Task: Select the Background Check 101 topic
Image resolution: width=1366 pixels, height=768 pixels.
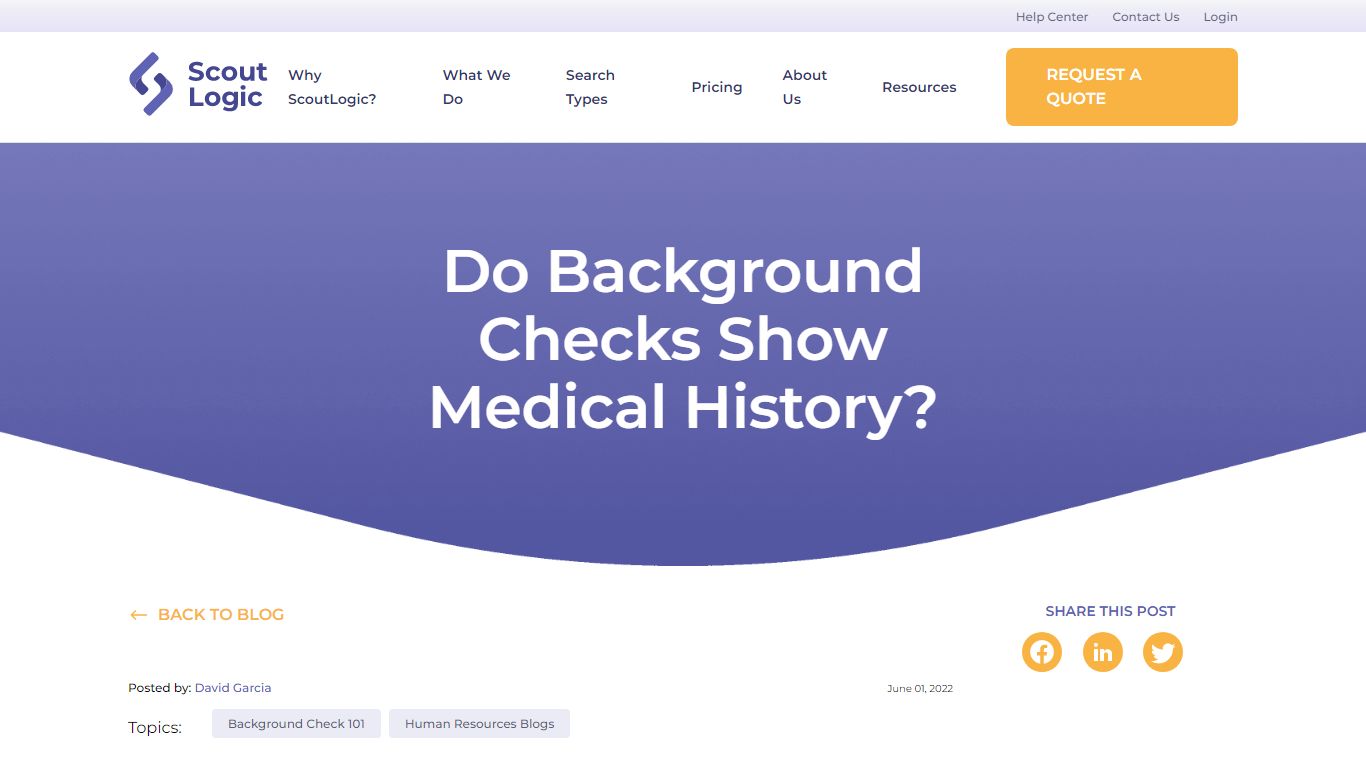Action: 296,724
